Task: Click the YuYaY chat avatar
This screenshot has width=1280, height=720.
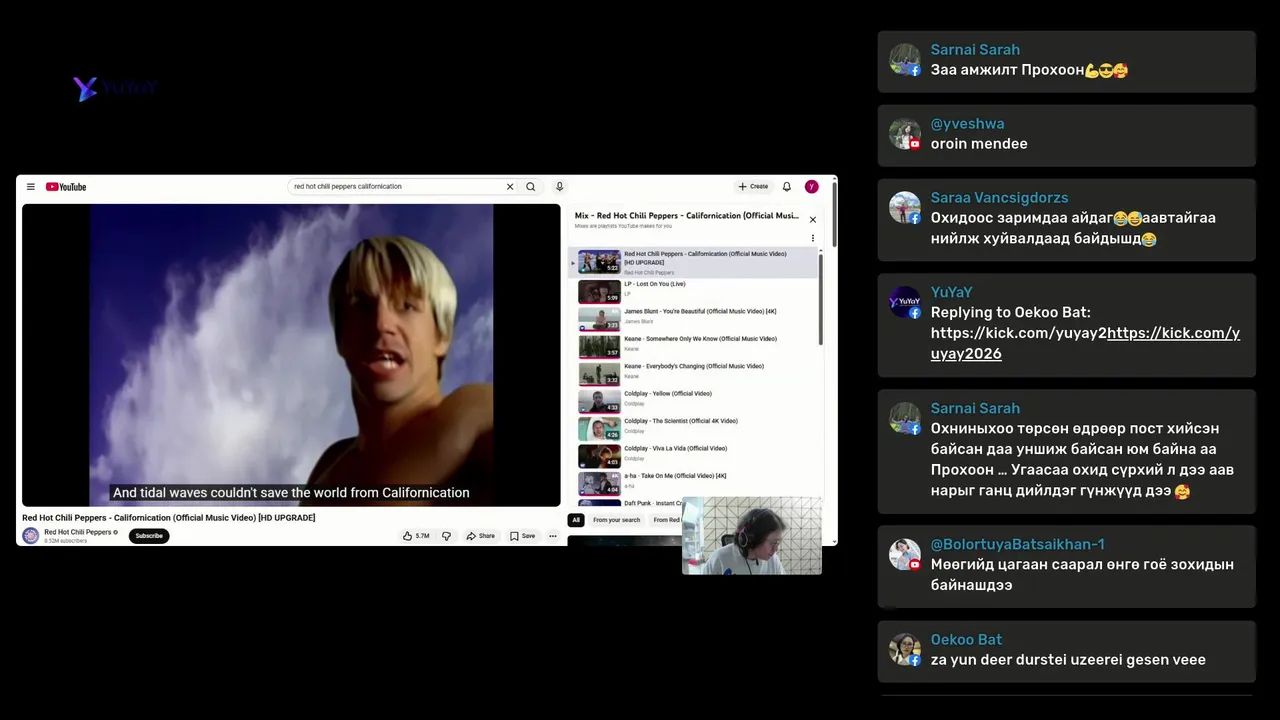Action: 905,302
